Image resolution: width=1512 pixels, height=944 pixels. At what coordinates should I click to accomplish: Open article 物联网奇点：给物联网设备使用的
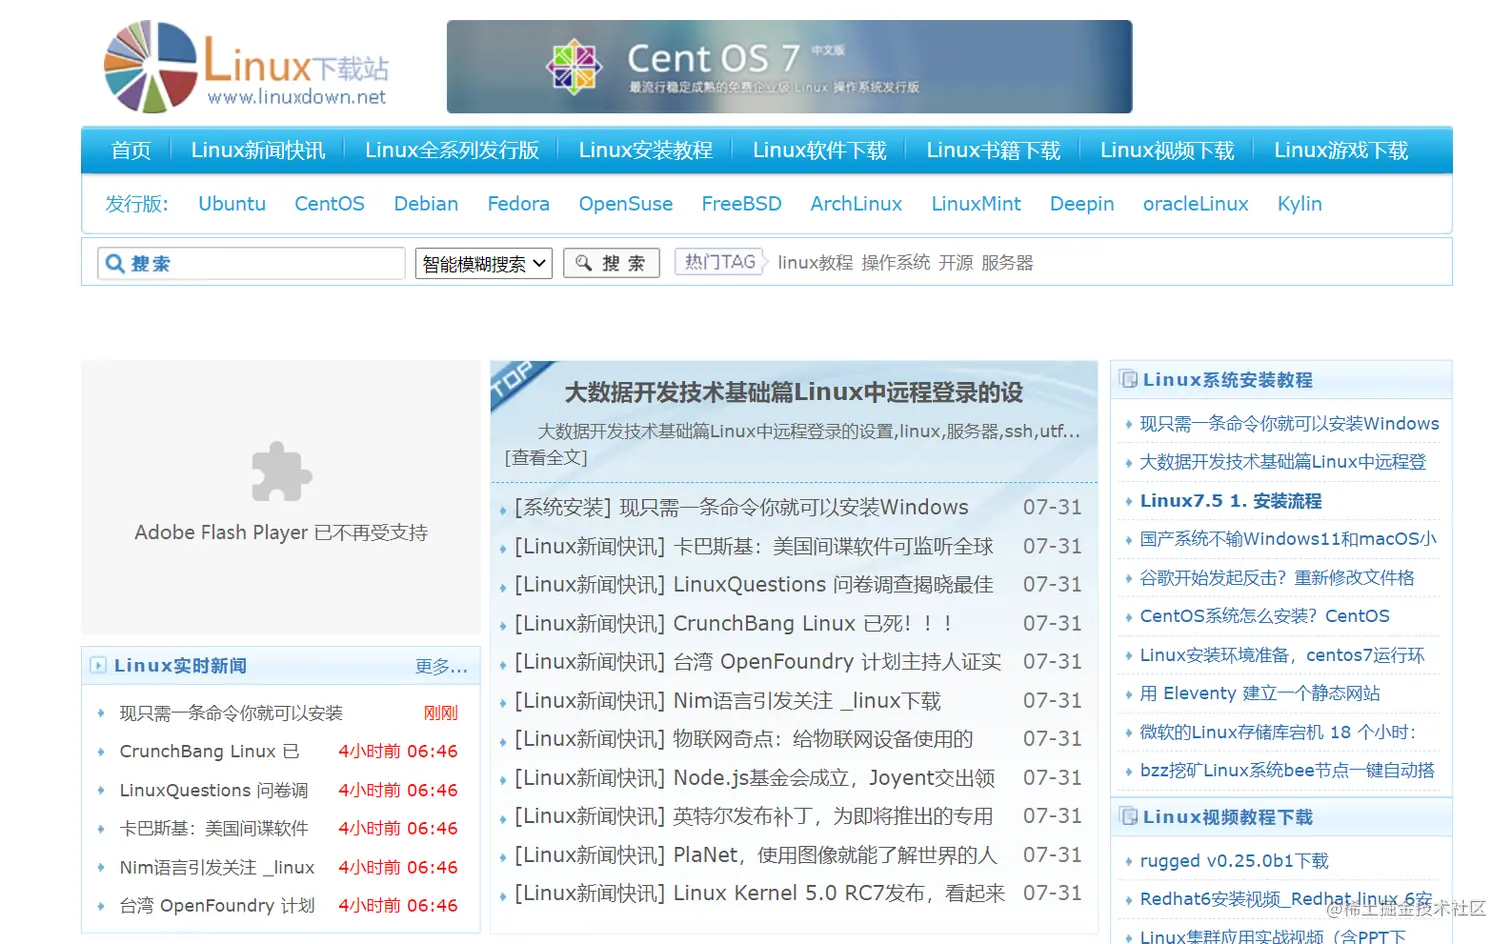point(823,739)
